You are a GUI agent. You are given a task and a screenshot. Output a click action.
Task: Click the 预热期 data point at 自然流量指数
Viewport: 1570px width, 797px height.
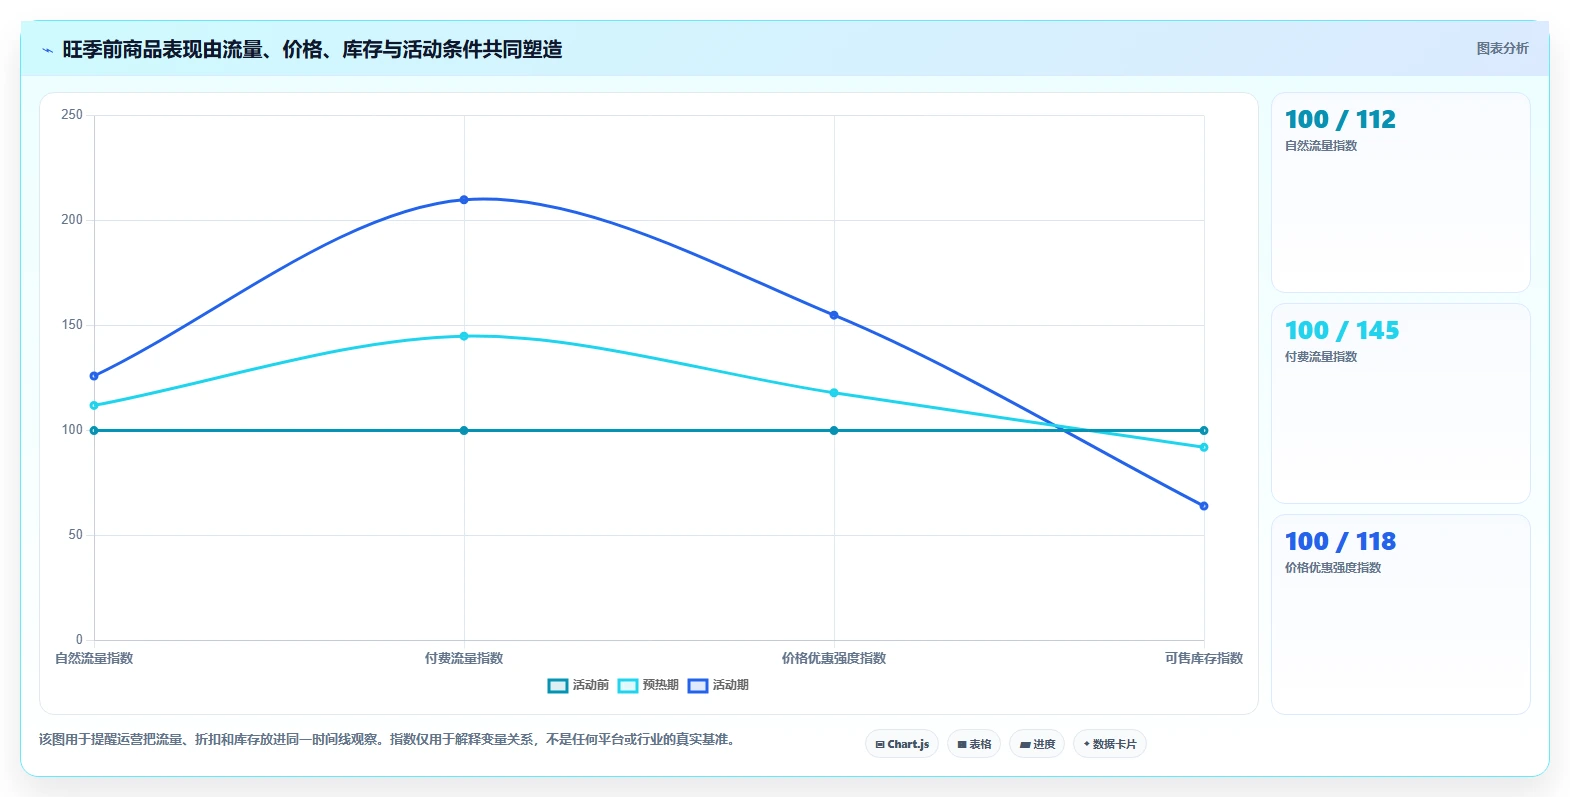tap(94, 406)
